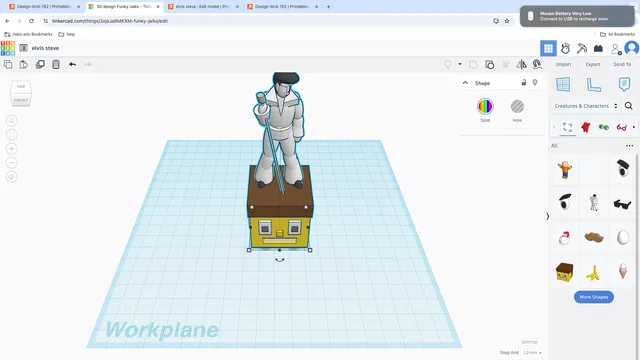
Task: Click the Home view button
Action: [11, 120]
